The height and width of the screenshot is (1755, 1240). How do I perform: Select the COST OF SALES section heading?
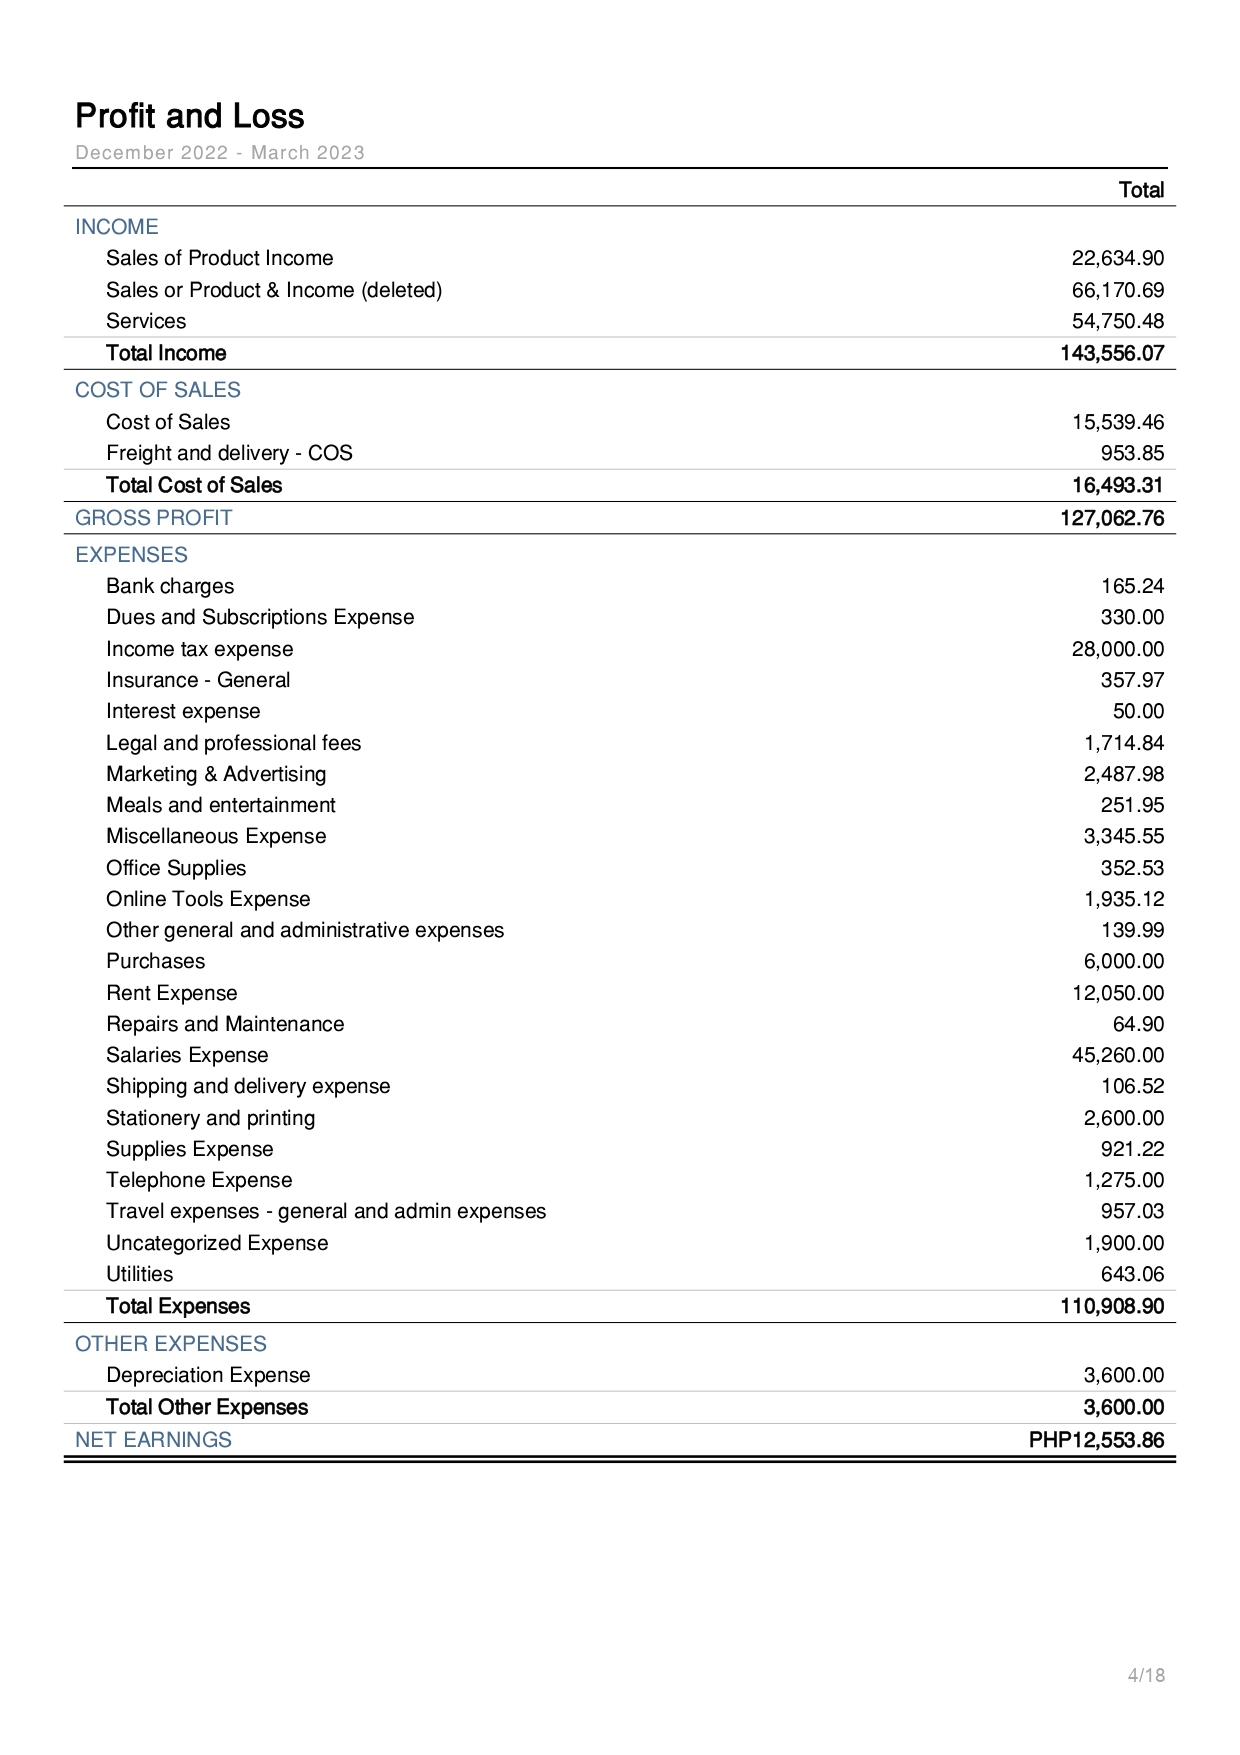(158, 390)
